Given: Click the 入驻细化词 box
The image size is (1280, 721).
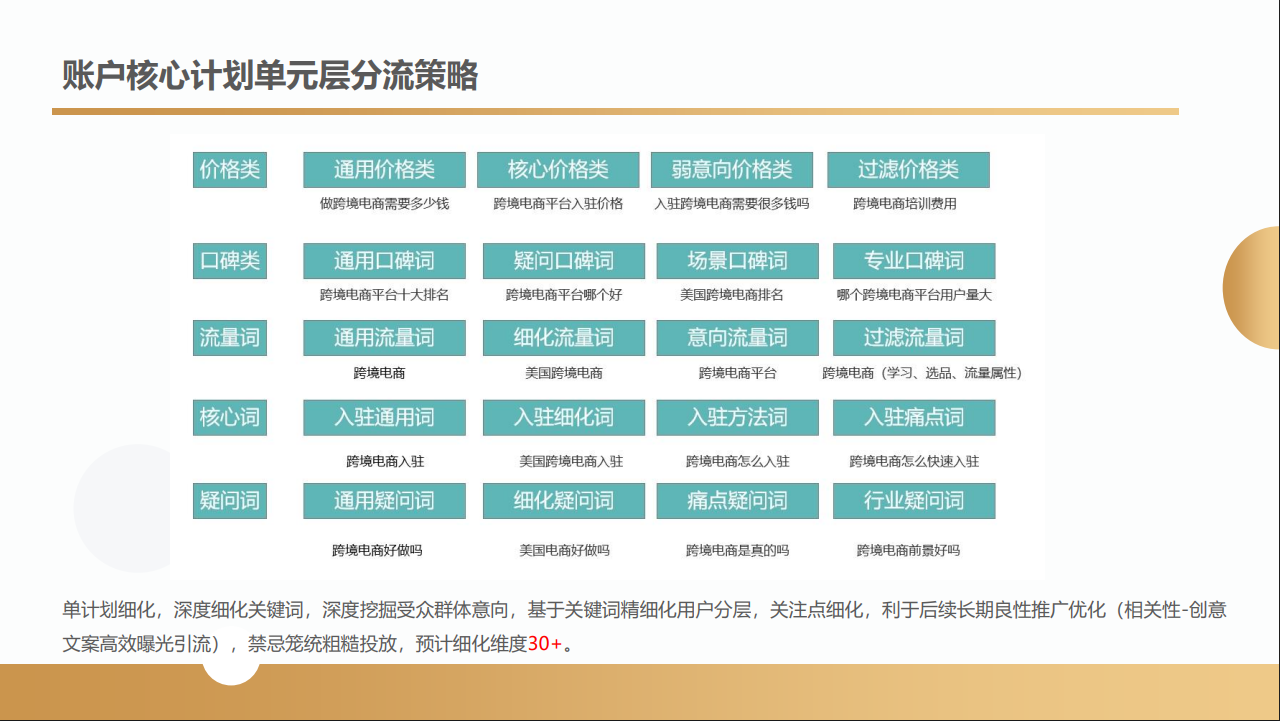Looking at the screenshot, I should click(564, 417).
